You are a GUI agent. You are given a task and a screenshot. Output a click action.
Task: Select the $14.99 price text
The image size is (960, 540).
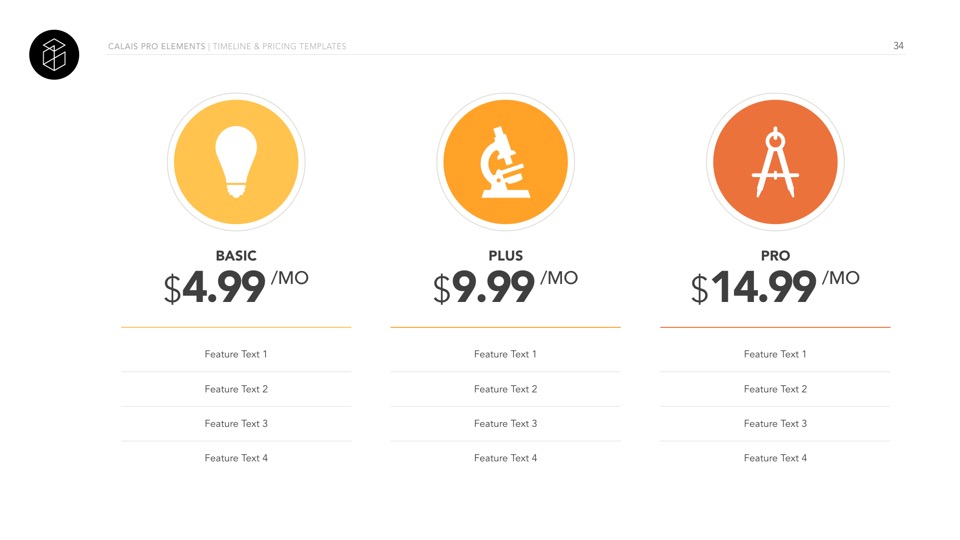pyautogui.click(x=754, y=288)
